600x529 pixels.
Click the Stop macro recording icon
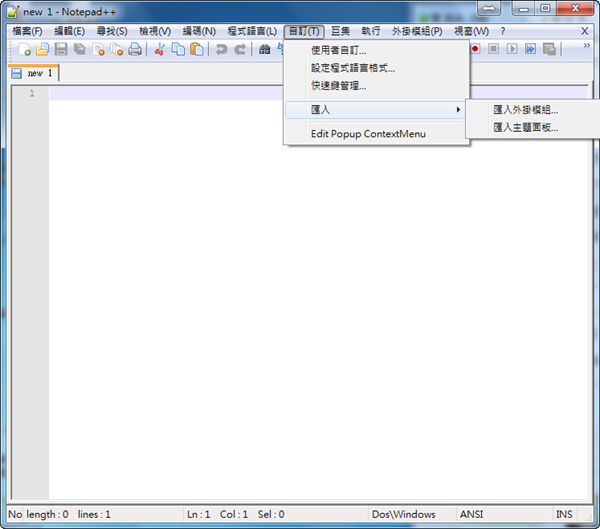point(494,49)
